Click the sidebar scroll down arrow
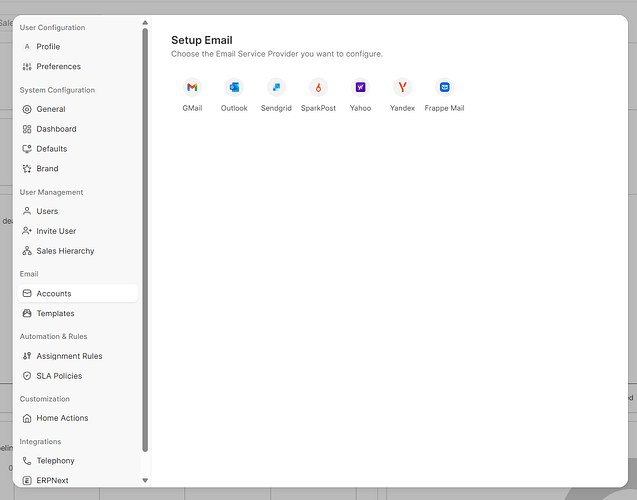The width and height of the screenshot is (637, 500). point(145,481)
